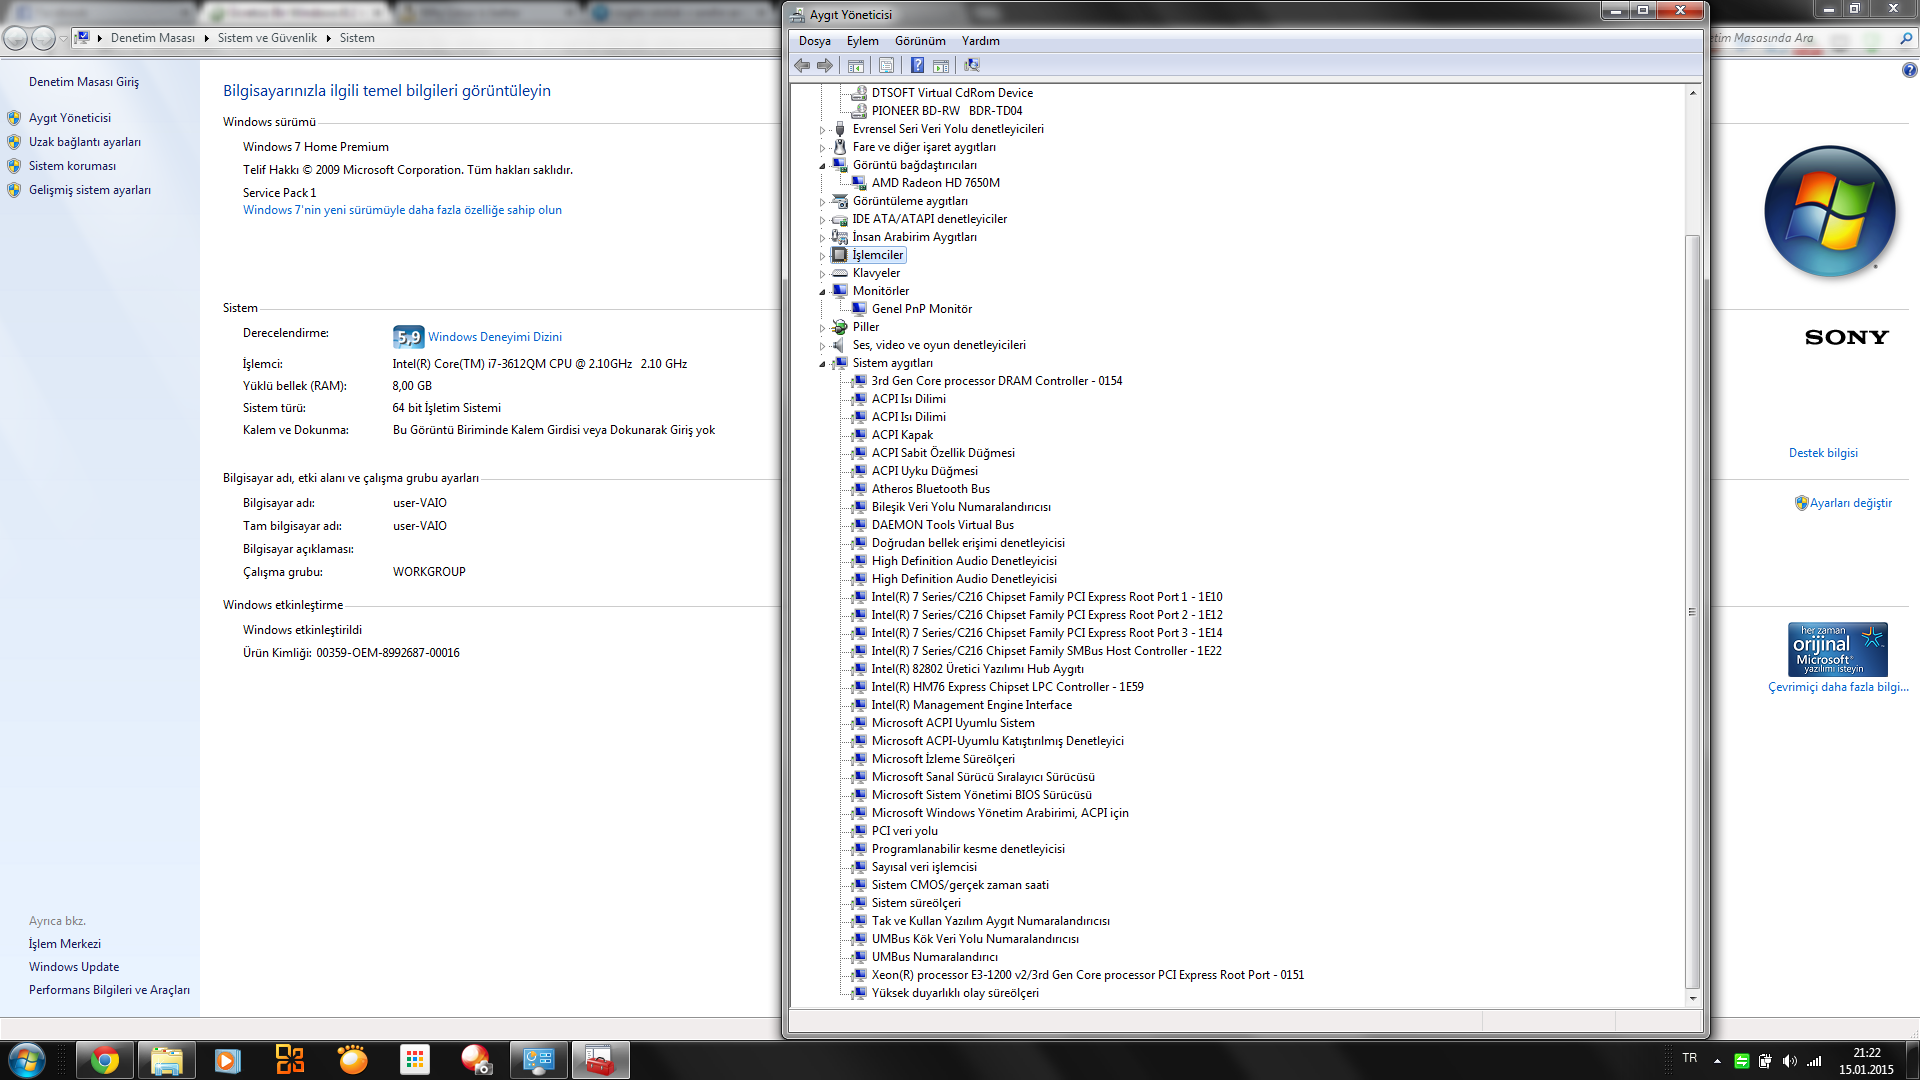Open Aygıt Yöneticisi link in sidebar
Viewport: 1920px width, 1080px height.
(x=70, y=118)
